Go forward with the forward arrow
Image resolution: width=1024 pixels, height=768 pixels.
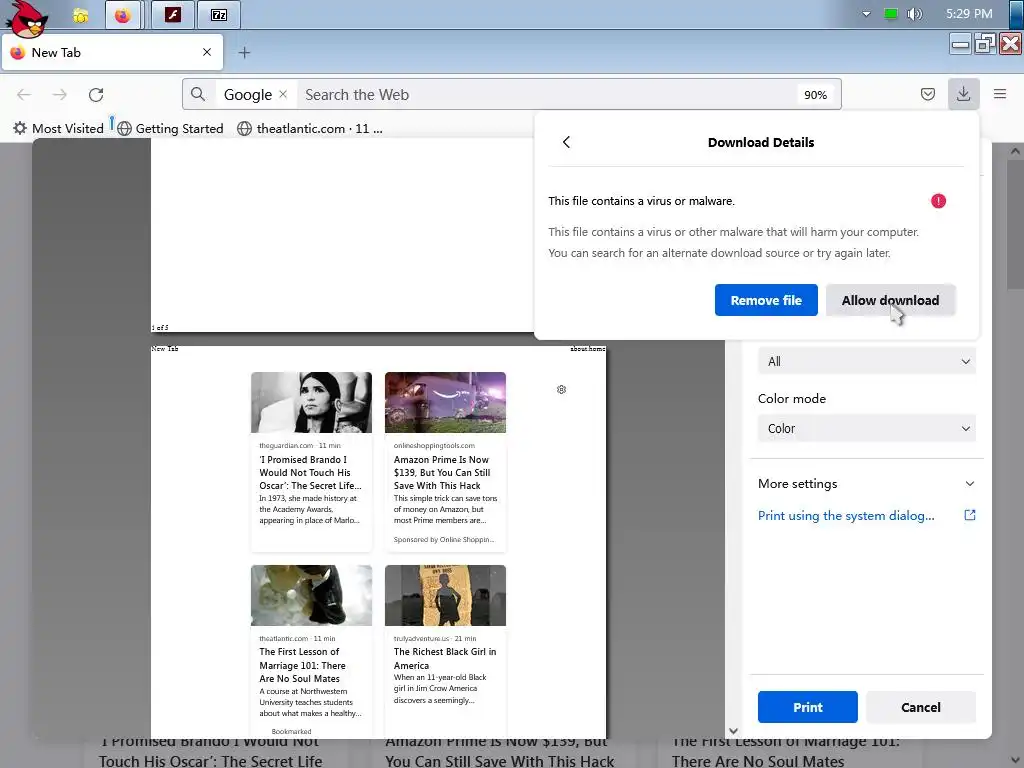point(59,95)
